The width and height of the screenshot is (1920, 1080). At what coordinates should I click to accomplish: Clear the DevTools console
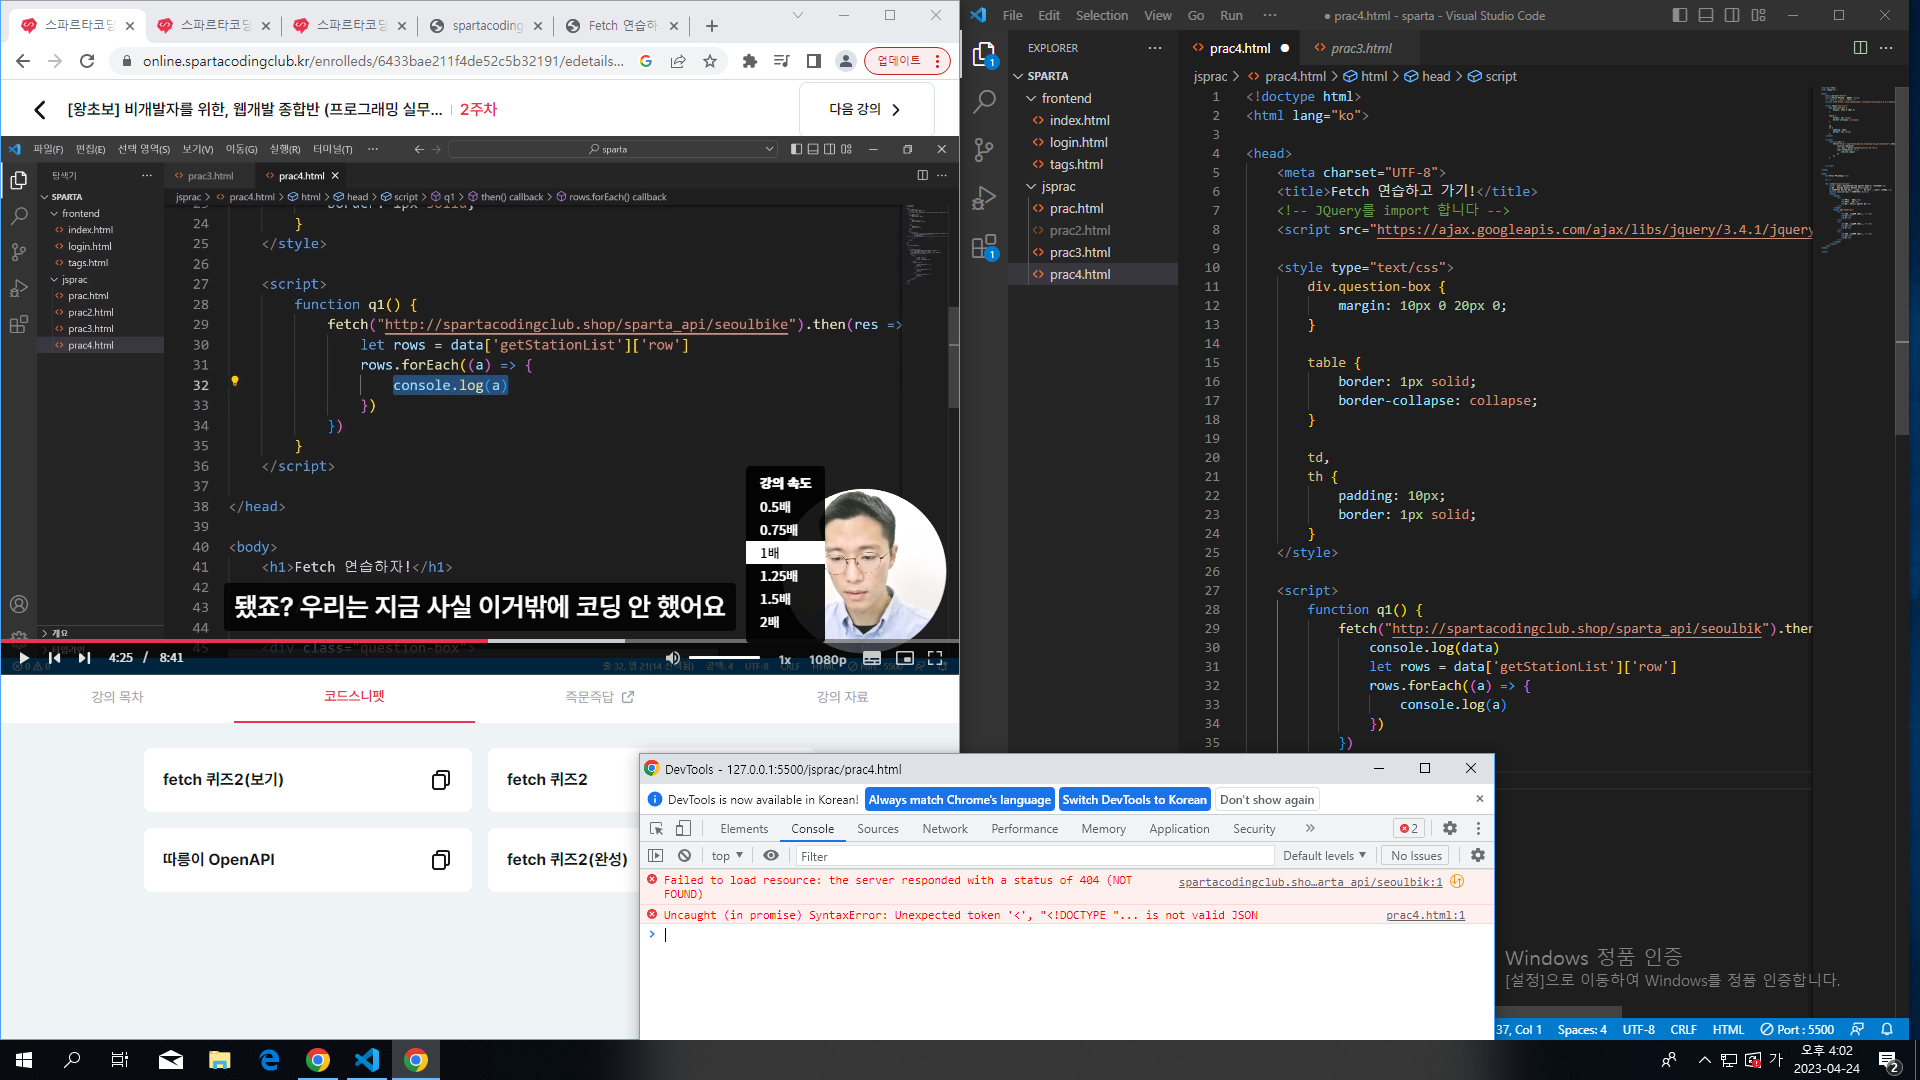[684, 856]
